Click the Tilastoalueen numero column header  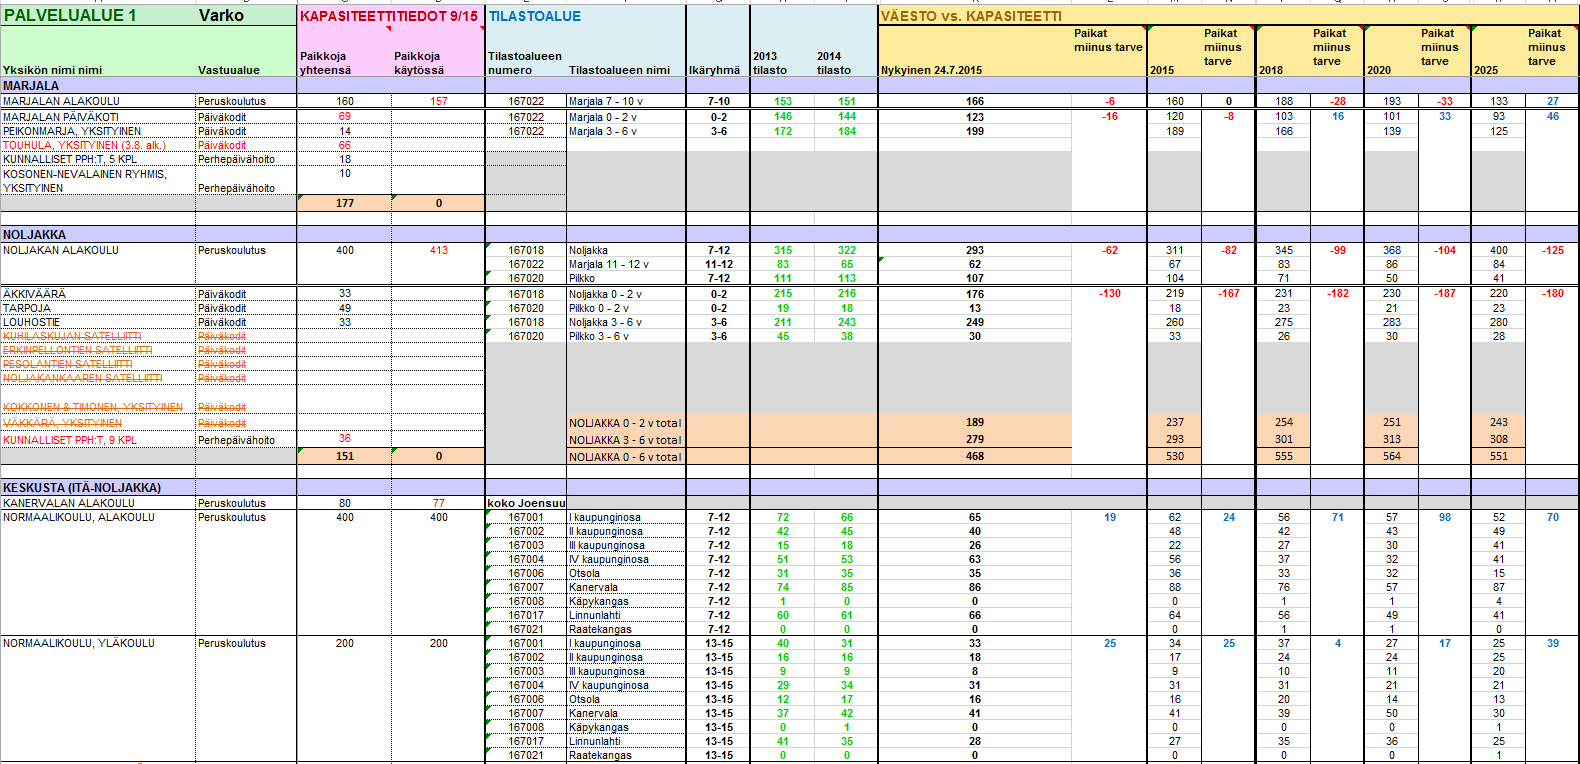click(x=525, y=63)
